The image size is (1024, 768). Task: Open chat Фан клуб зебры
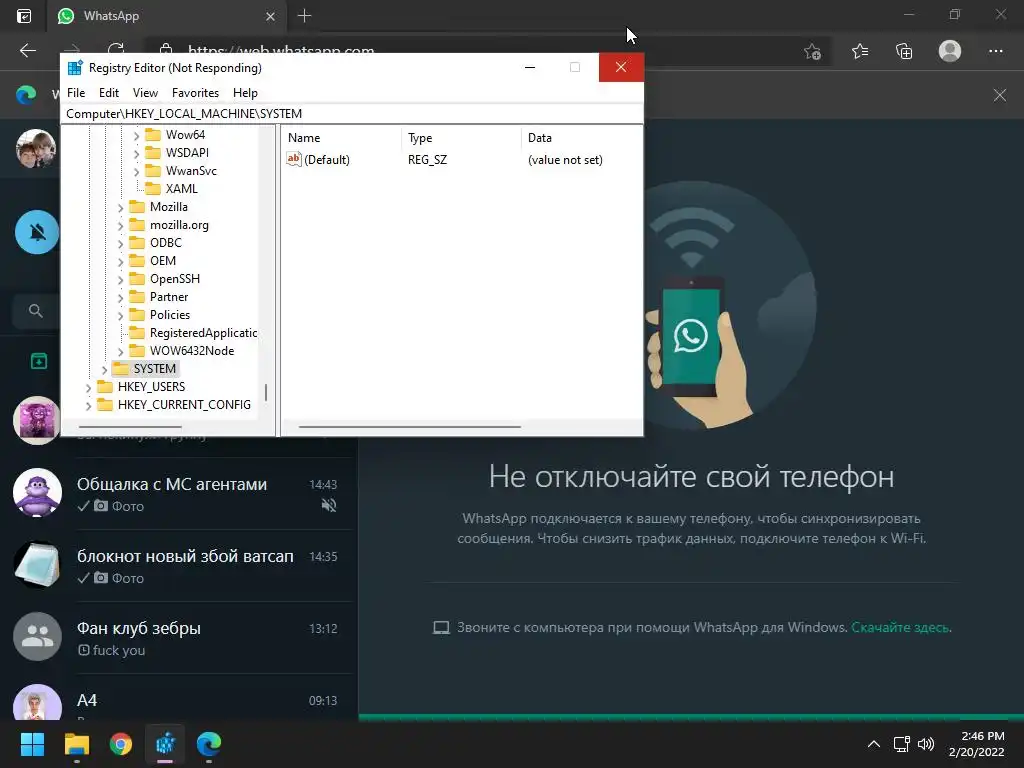click(x=179, y=637)
